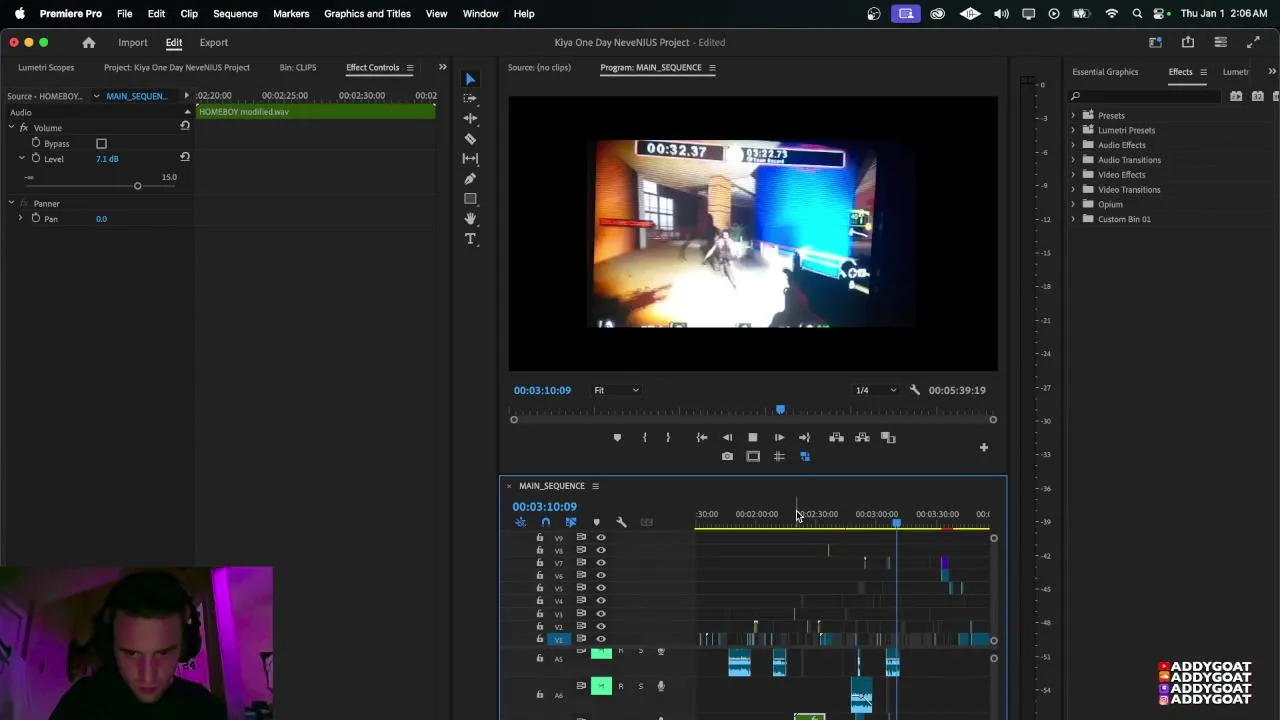Open Graphics and Titles menu
The image size is (1280, 720).
tap(367, 14)
